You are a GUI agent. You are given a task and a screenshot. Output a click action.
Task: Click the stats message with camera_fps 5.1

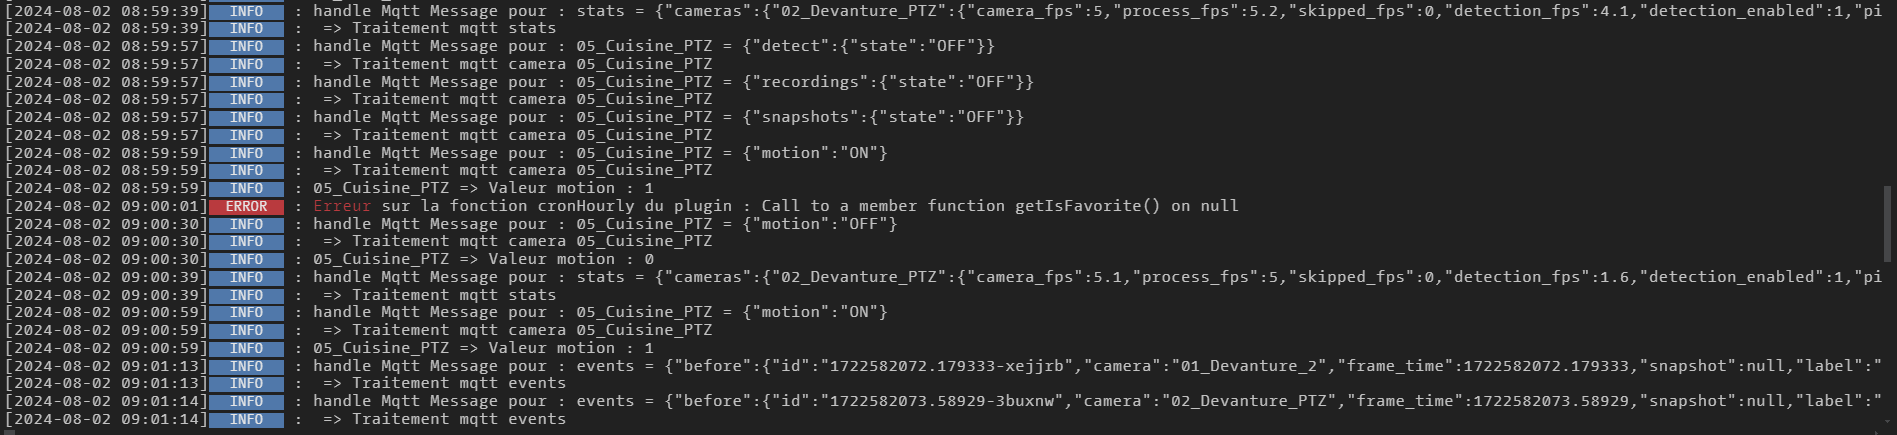coord(1096,277)
